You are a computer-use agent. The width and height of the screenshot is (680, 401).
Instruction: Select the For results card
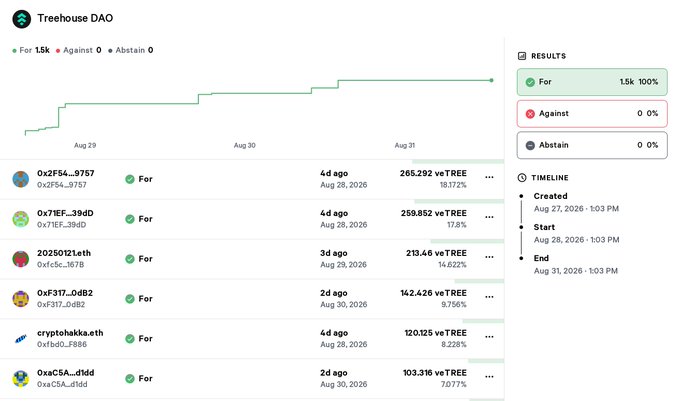592,82
